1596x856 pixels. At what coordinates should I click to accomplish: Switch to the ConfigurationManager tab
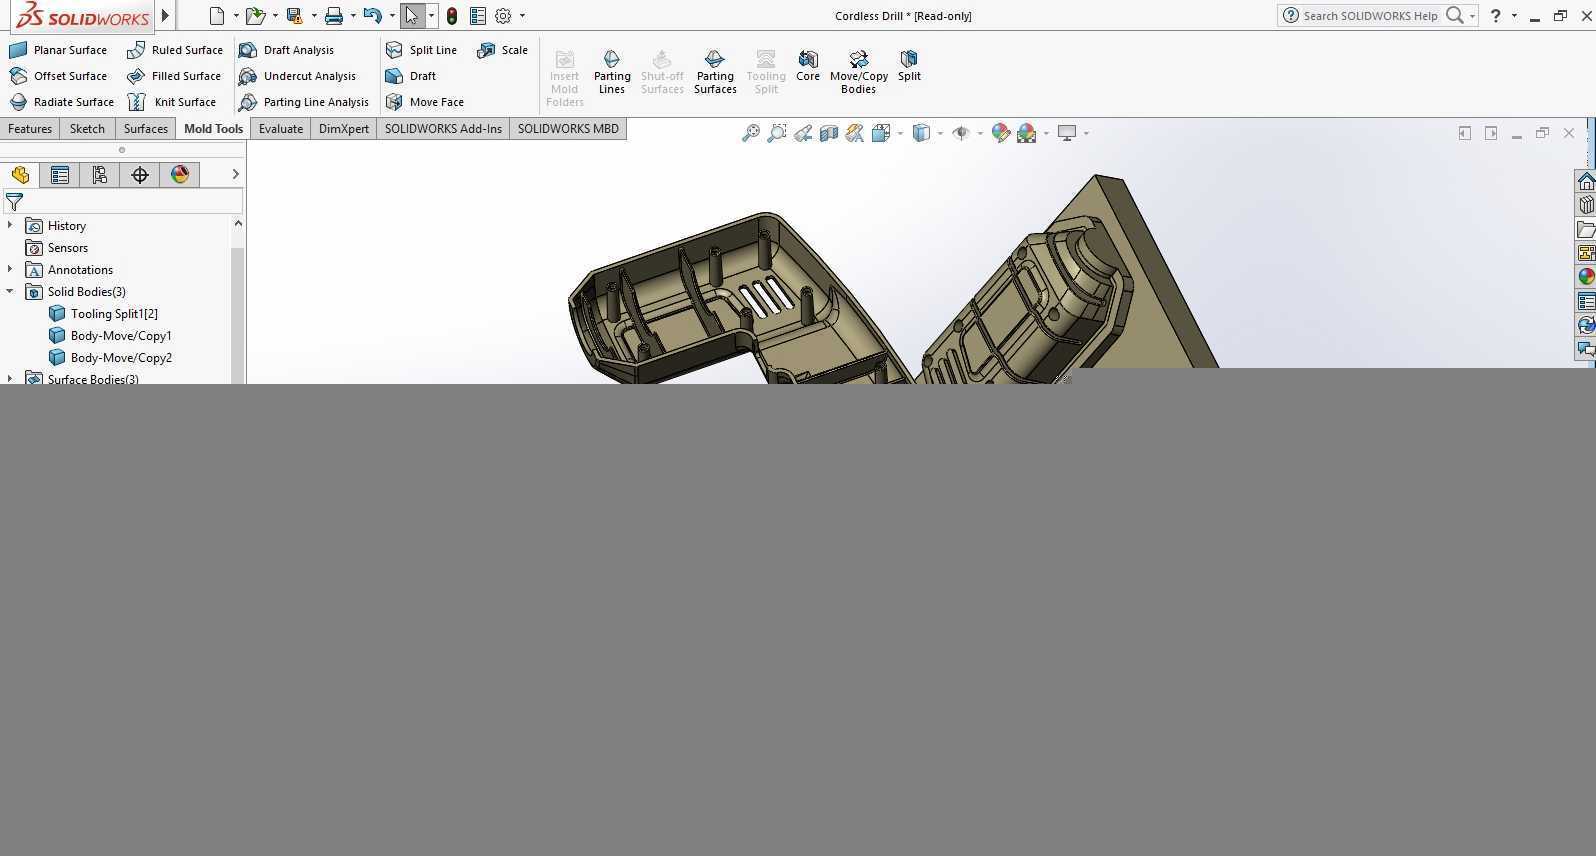point(100,175)
